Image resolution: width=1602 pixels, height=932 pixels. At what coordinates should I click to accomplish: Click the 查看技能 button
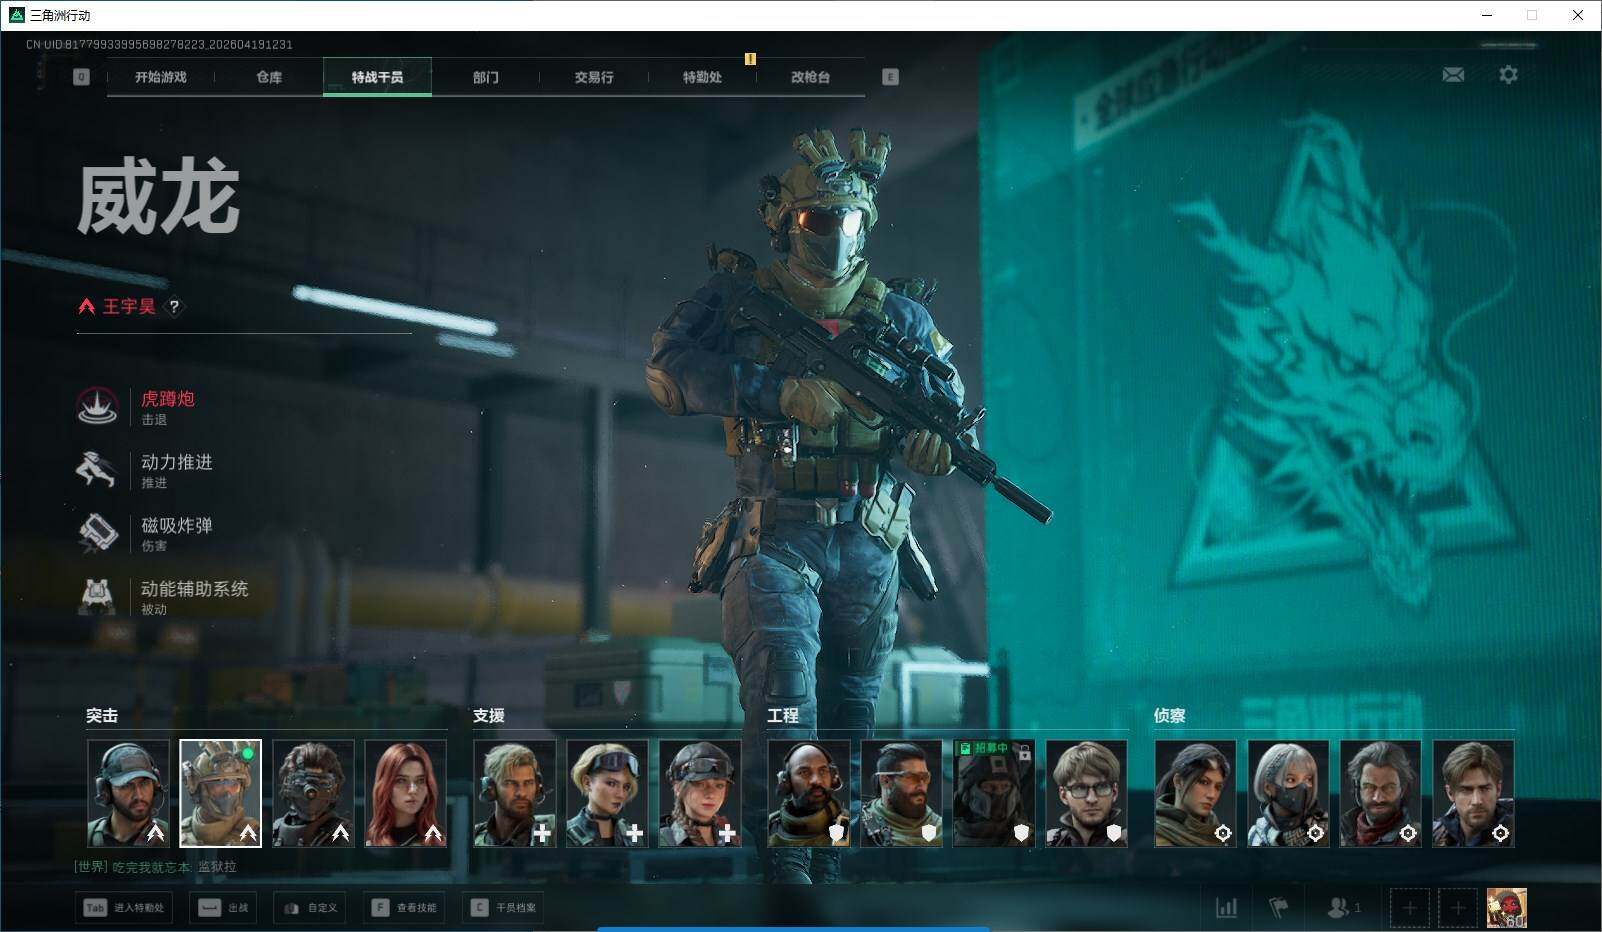pyautogui.click(x=405, y=908)
